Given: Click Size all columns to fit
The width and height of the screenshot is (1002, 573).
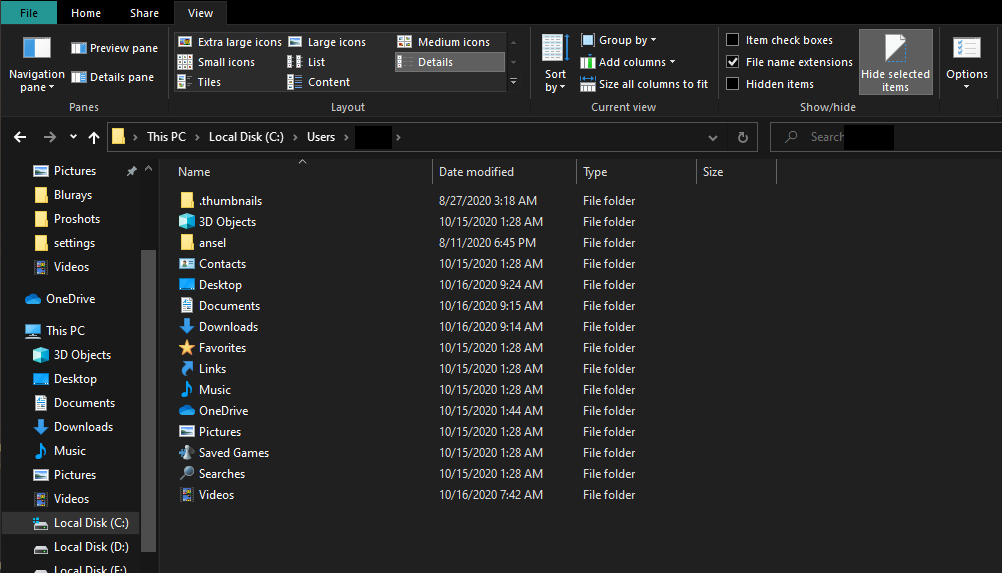Looking at the screenshot, I should (x=644, y=84).
